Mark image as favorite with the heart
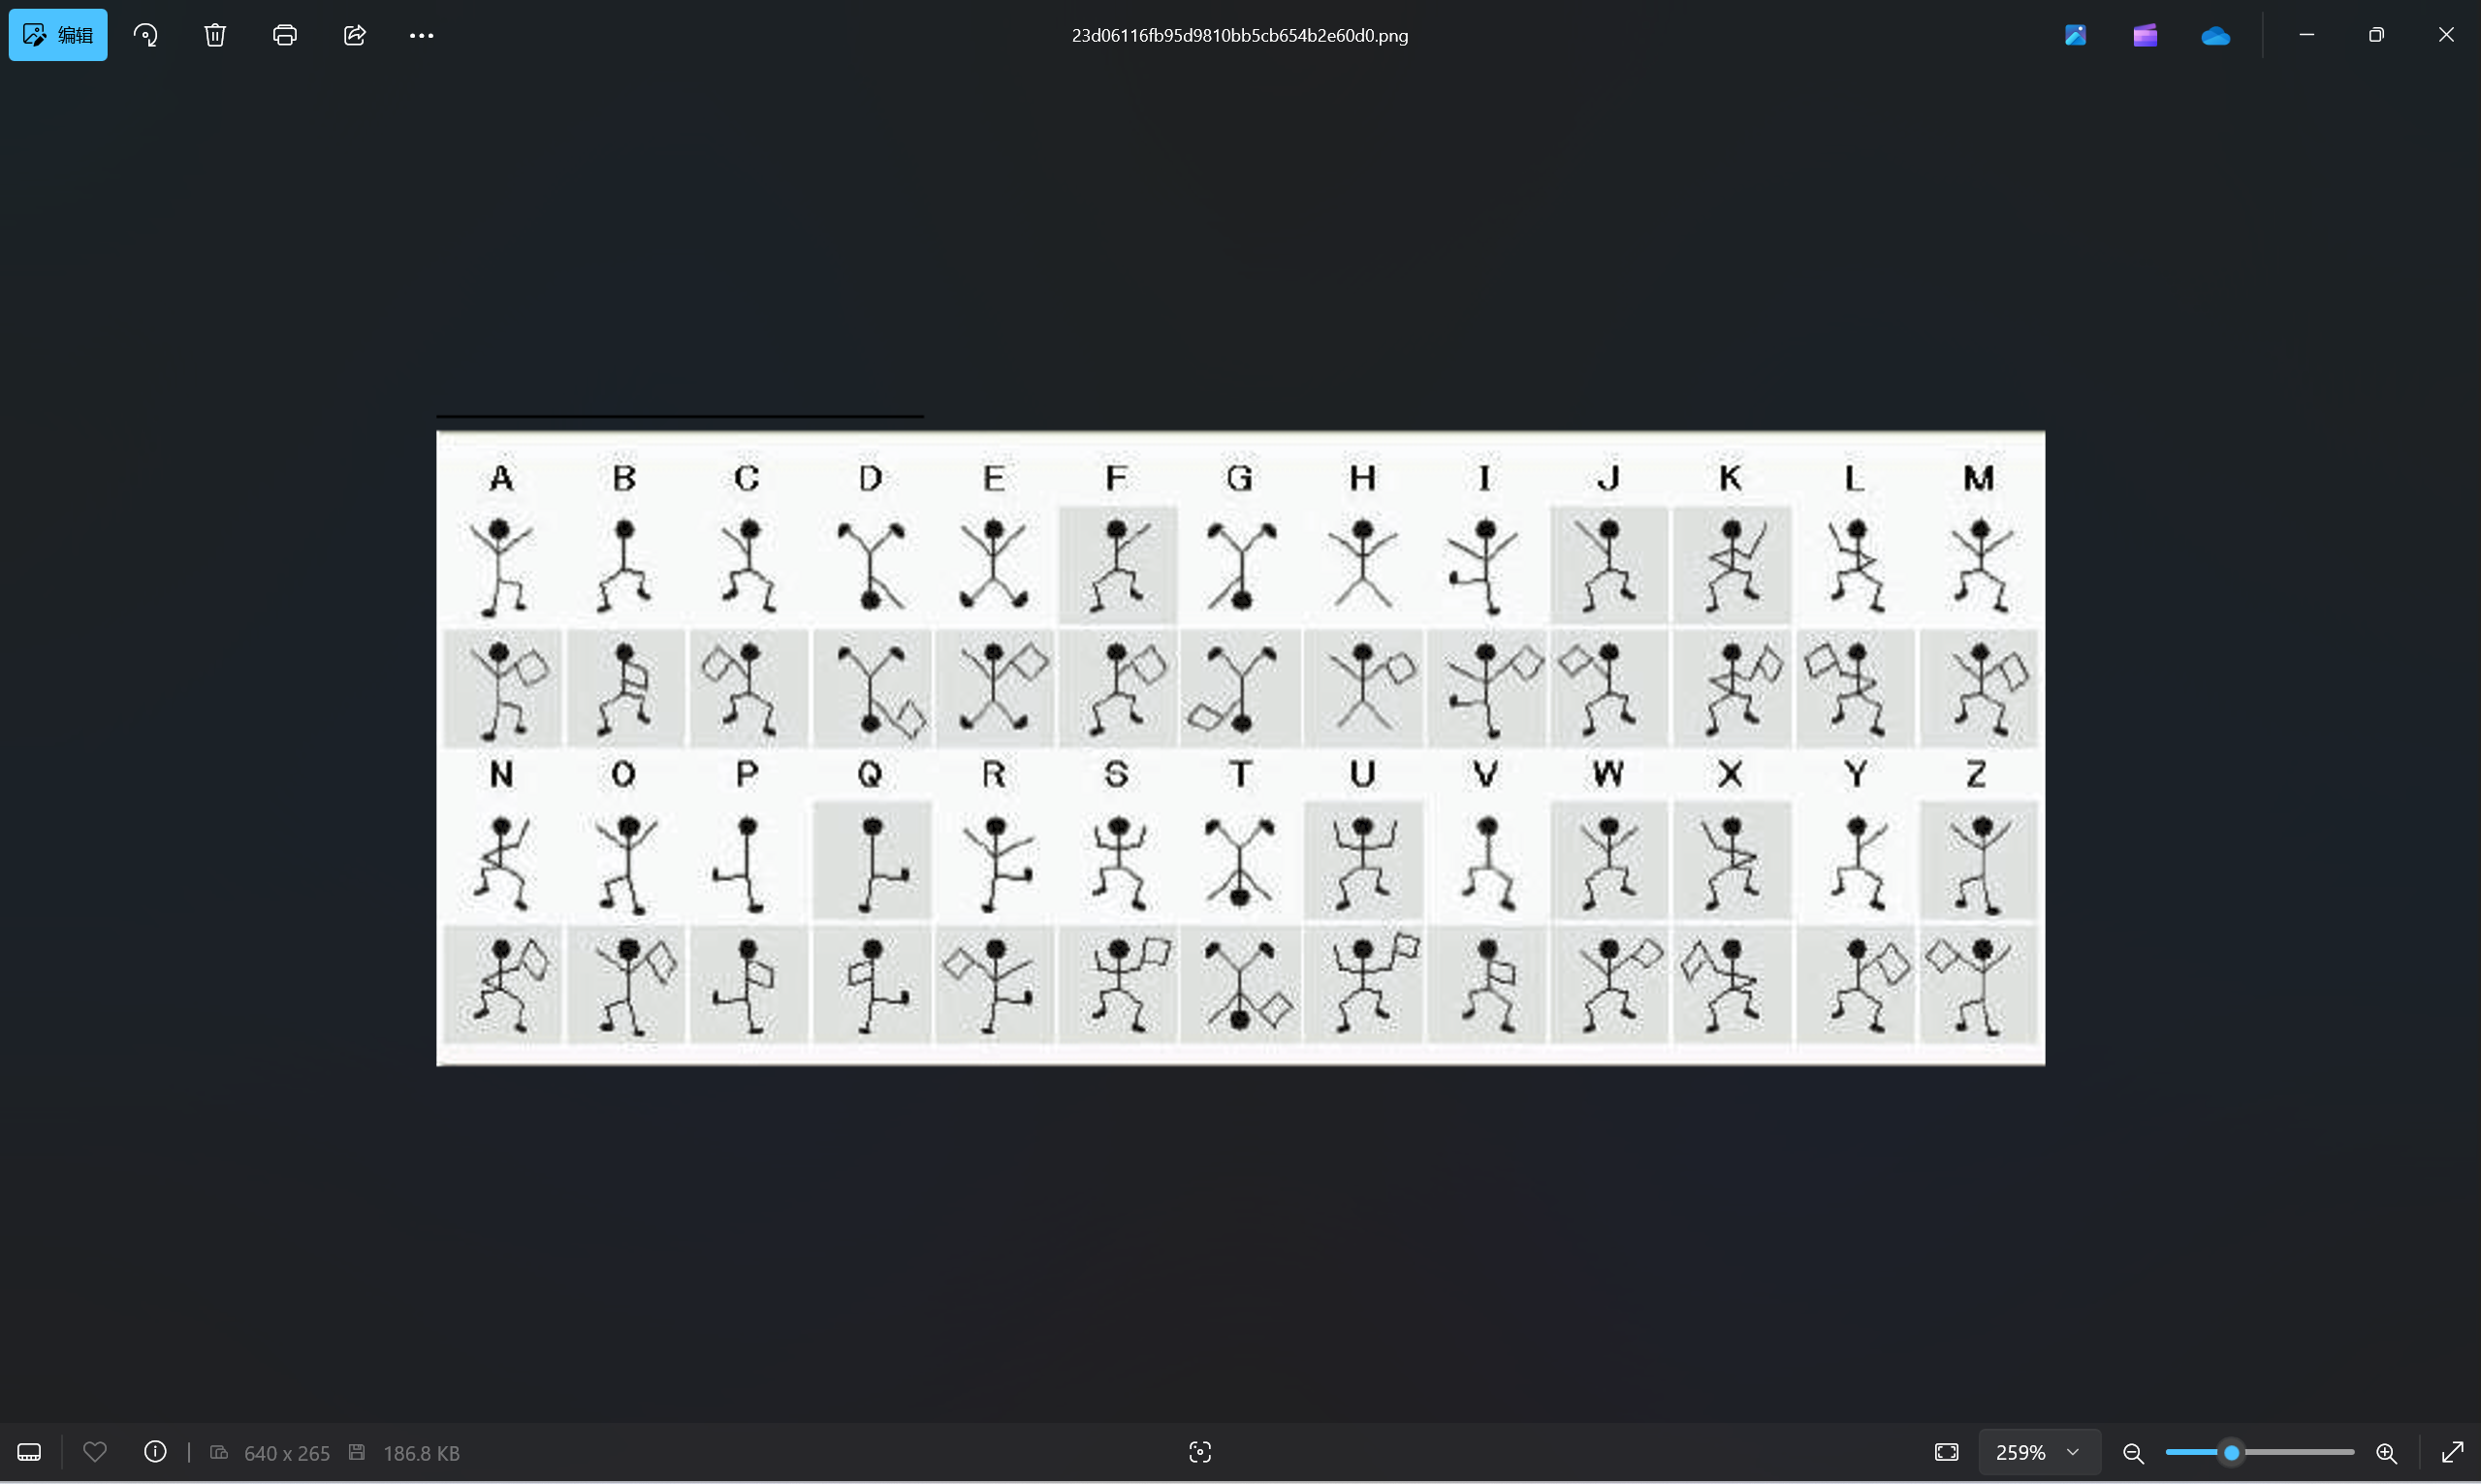 pyautogui.click(x=95, y=1452)
